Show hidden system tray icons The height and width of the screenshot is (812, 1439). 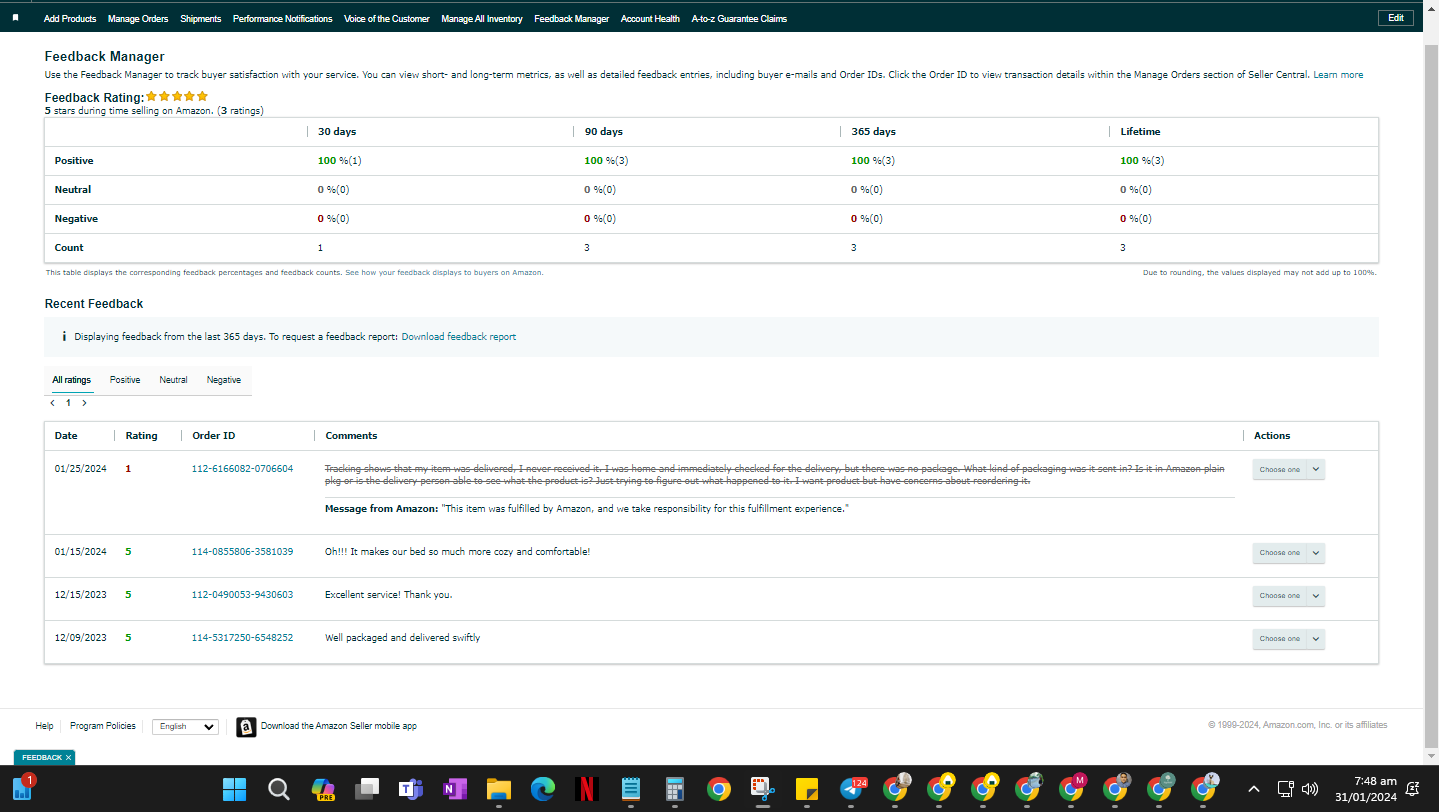[1255, 789]
